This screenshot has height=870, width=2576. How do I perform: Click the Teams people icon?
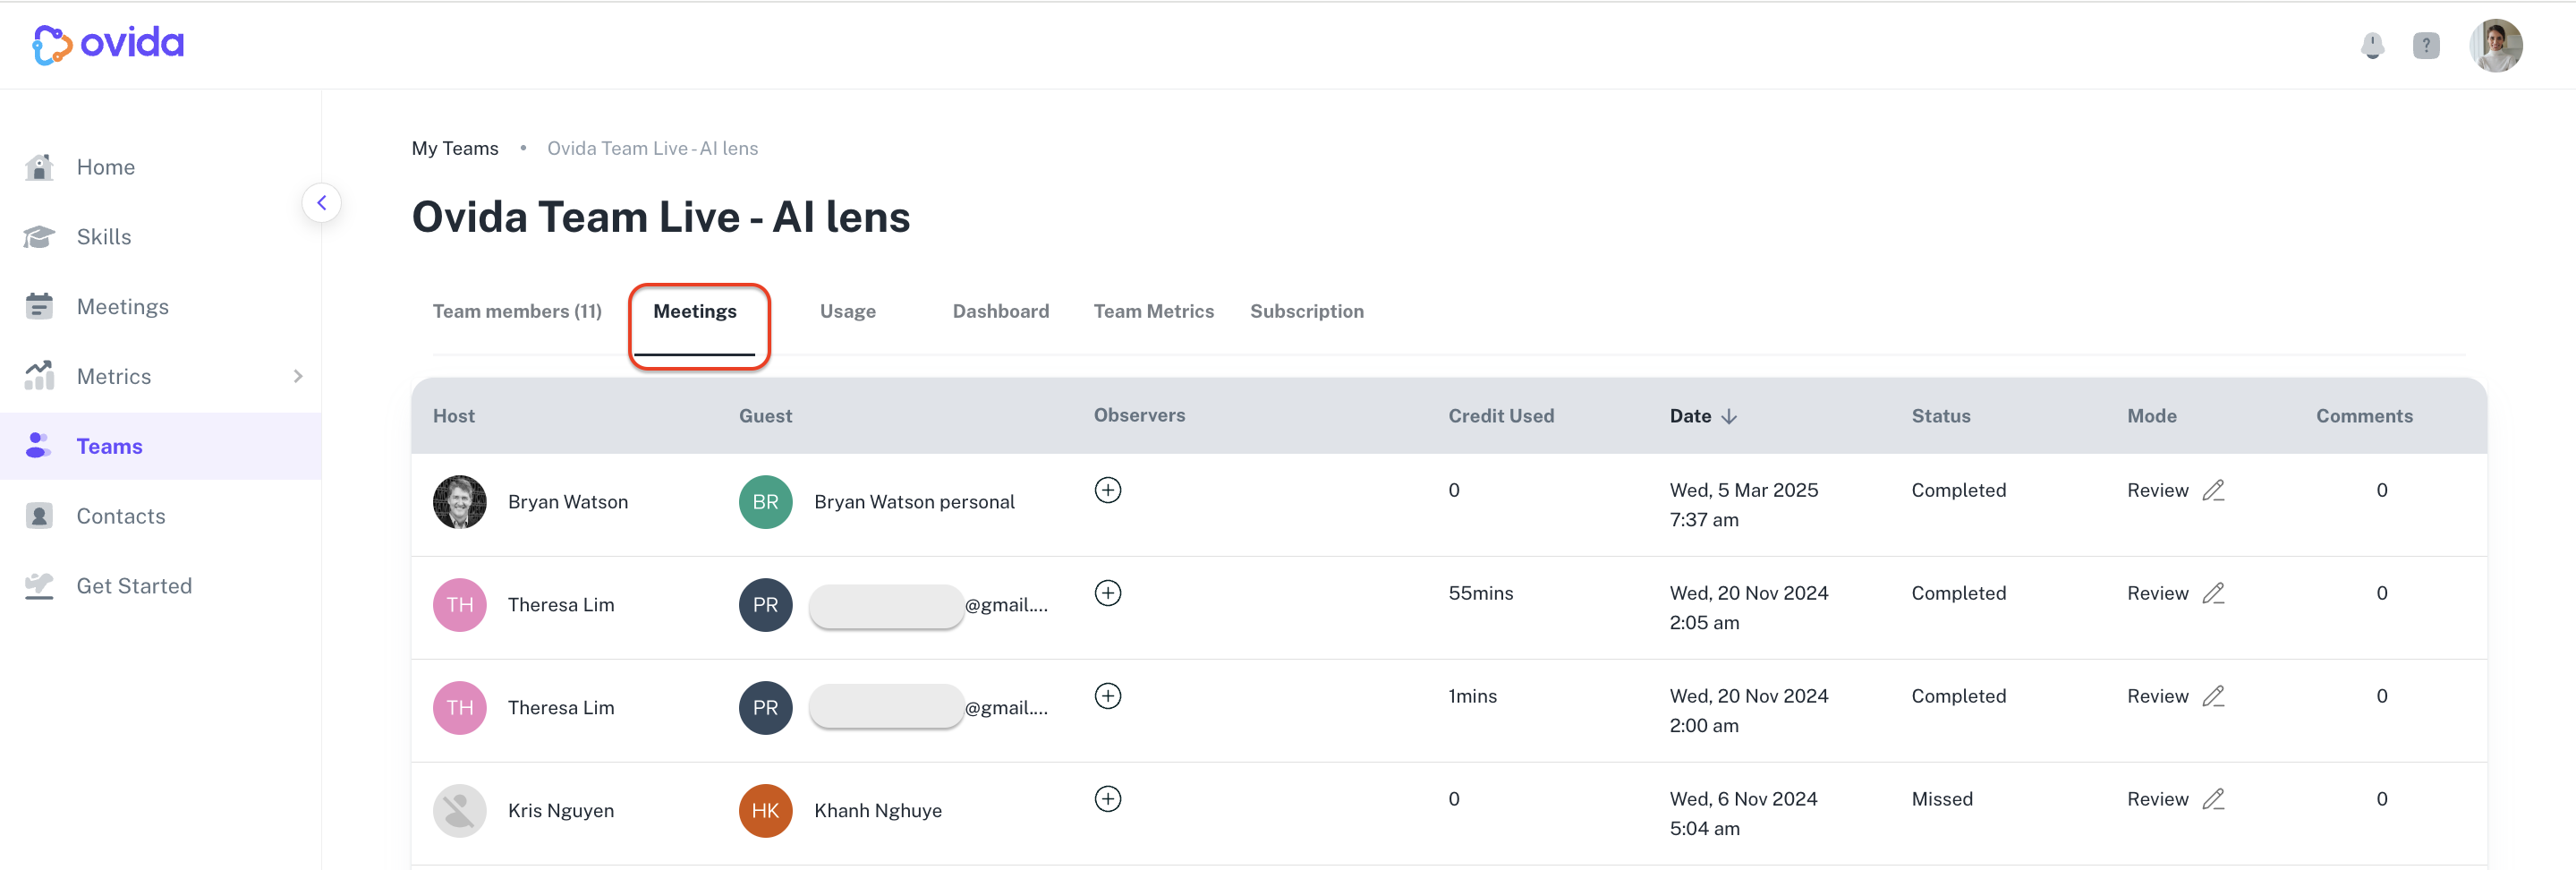[39, 446]
